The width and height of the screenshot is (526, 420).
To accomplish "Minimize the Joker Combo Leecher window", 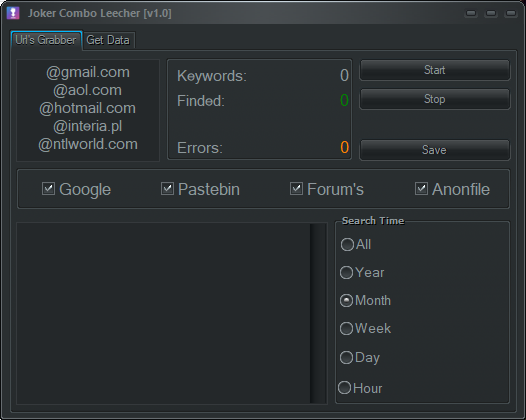I will tap(471, 13).
